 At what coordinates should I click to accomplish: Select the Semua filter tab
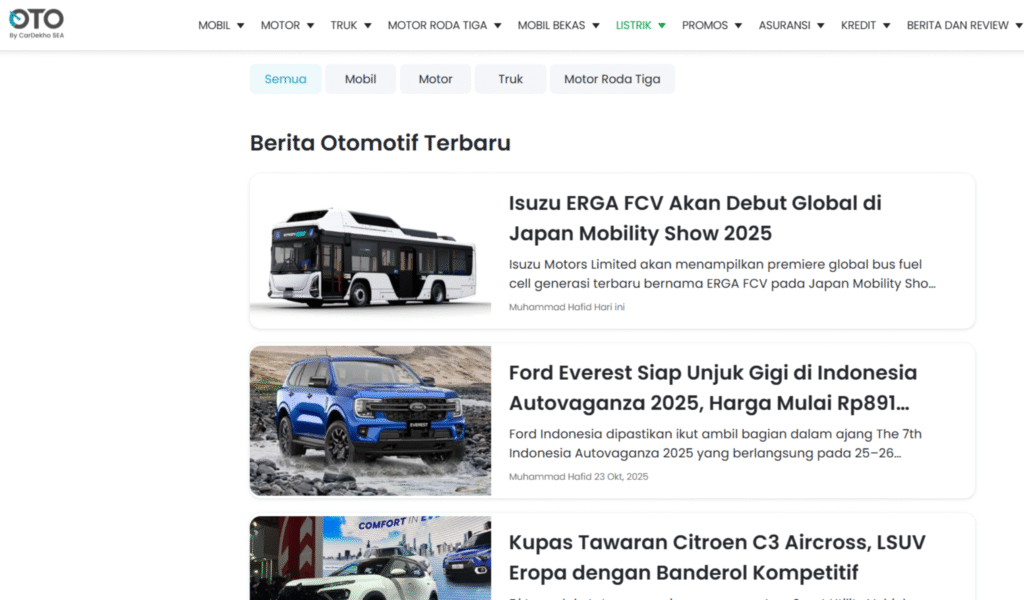[285, 79]
